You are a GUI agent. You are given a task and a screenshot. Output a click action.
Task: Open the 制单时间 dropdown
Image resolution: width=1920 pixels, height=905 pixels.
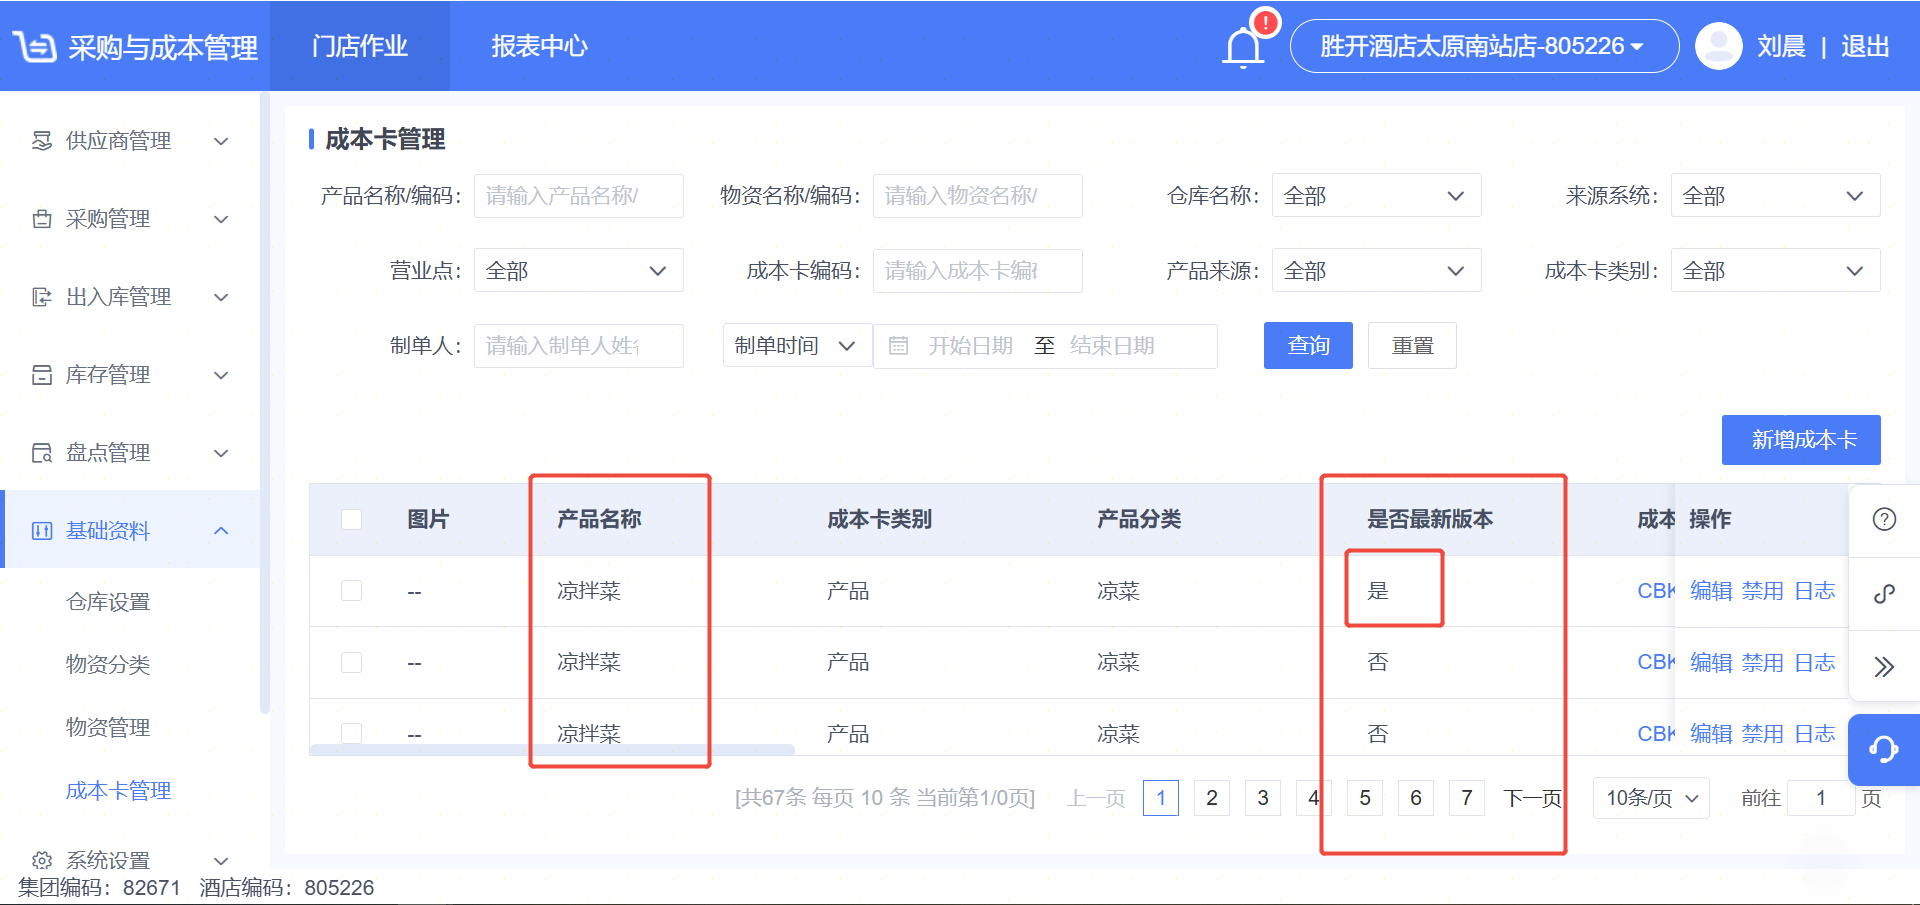(797, 346)
